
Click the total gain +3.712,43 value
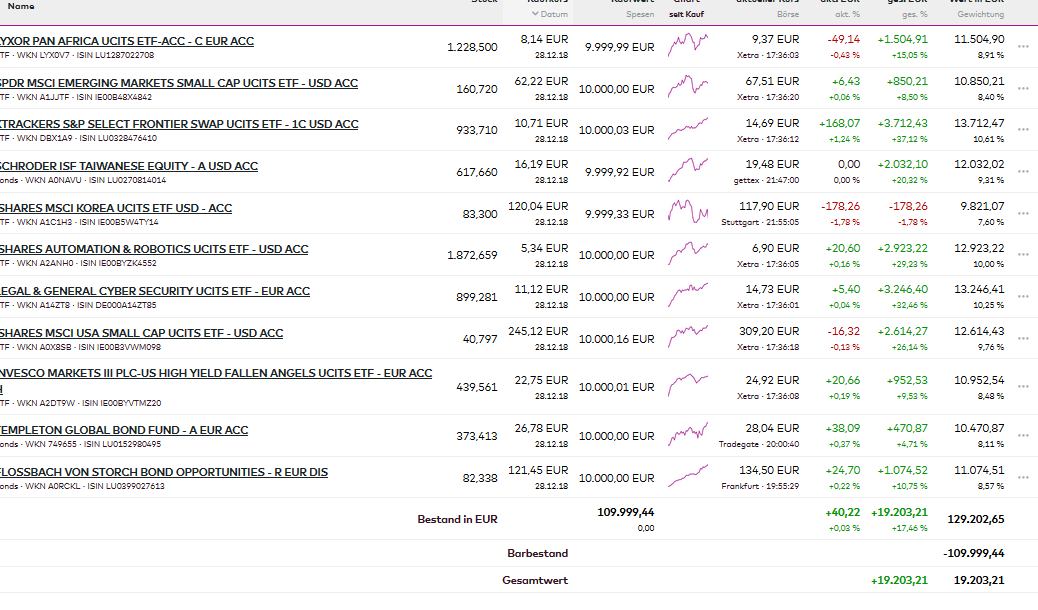pyautogui.click(x=903, y=123)
